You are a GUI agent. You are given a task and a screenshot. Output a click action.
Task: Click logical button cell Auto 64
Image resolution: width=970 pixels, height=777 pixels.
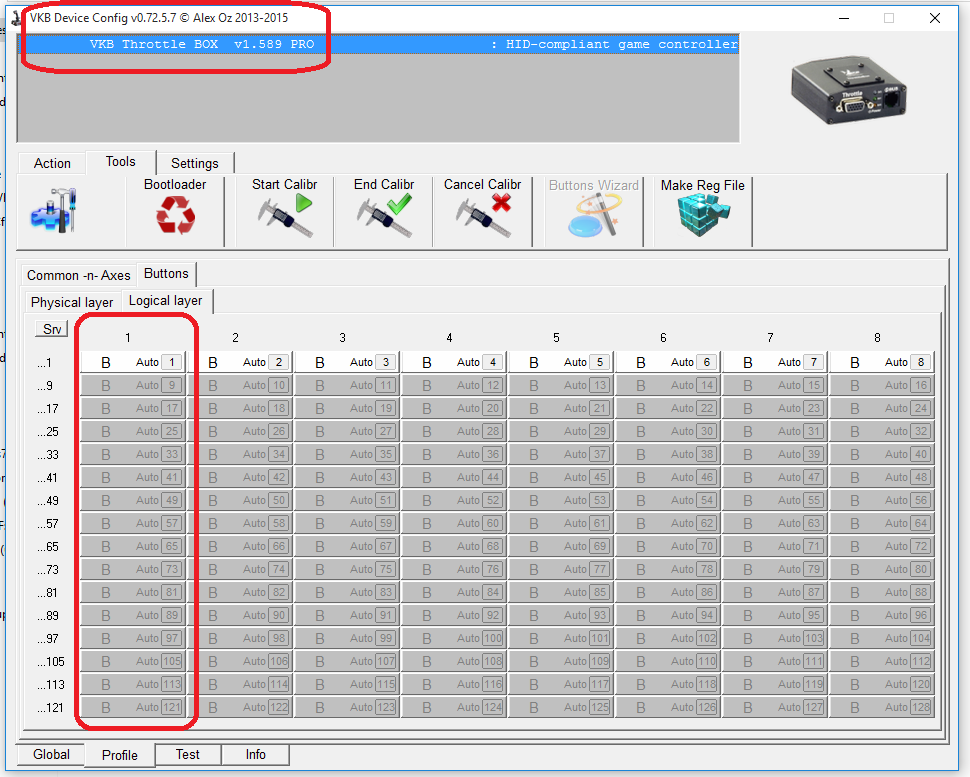tap(883, 523)
